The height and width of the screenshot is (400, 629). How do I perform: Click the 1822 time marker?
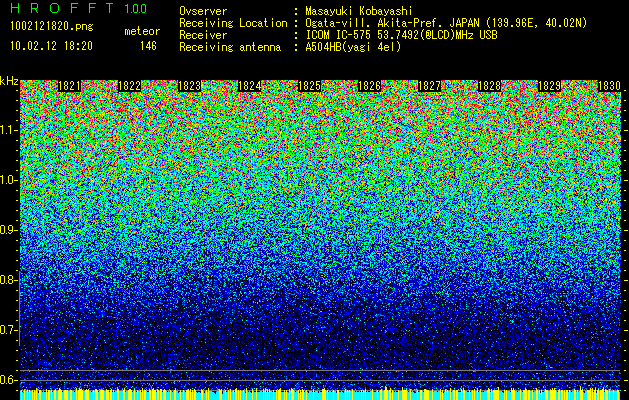[130, 86]
